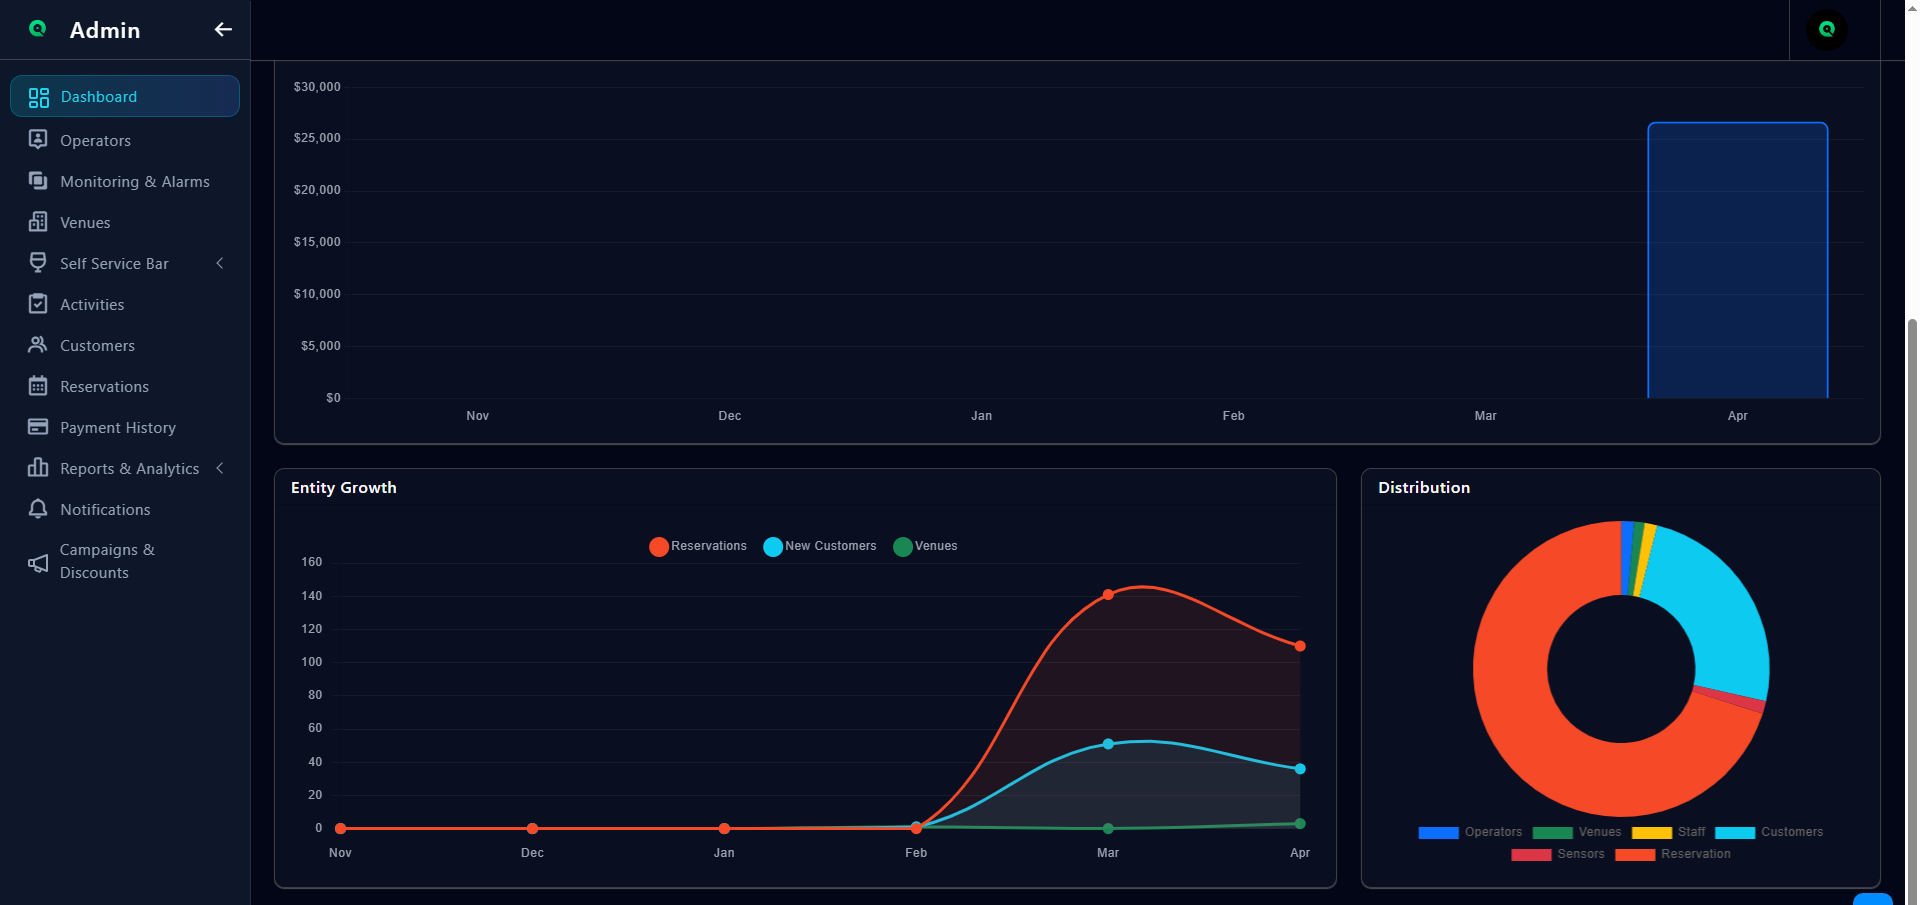1920x905 pixels.
Task: Expand the Reports & Analytics submenu chevron
Action: point(220,468)
